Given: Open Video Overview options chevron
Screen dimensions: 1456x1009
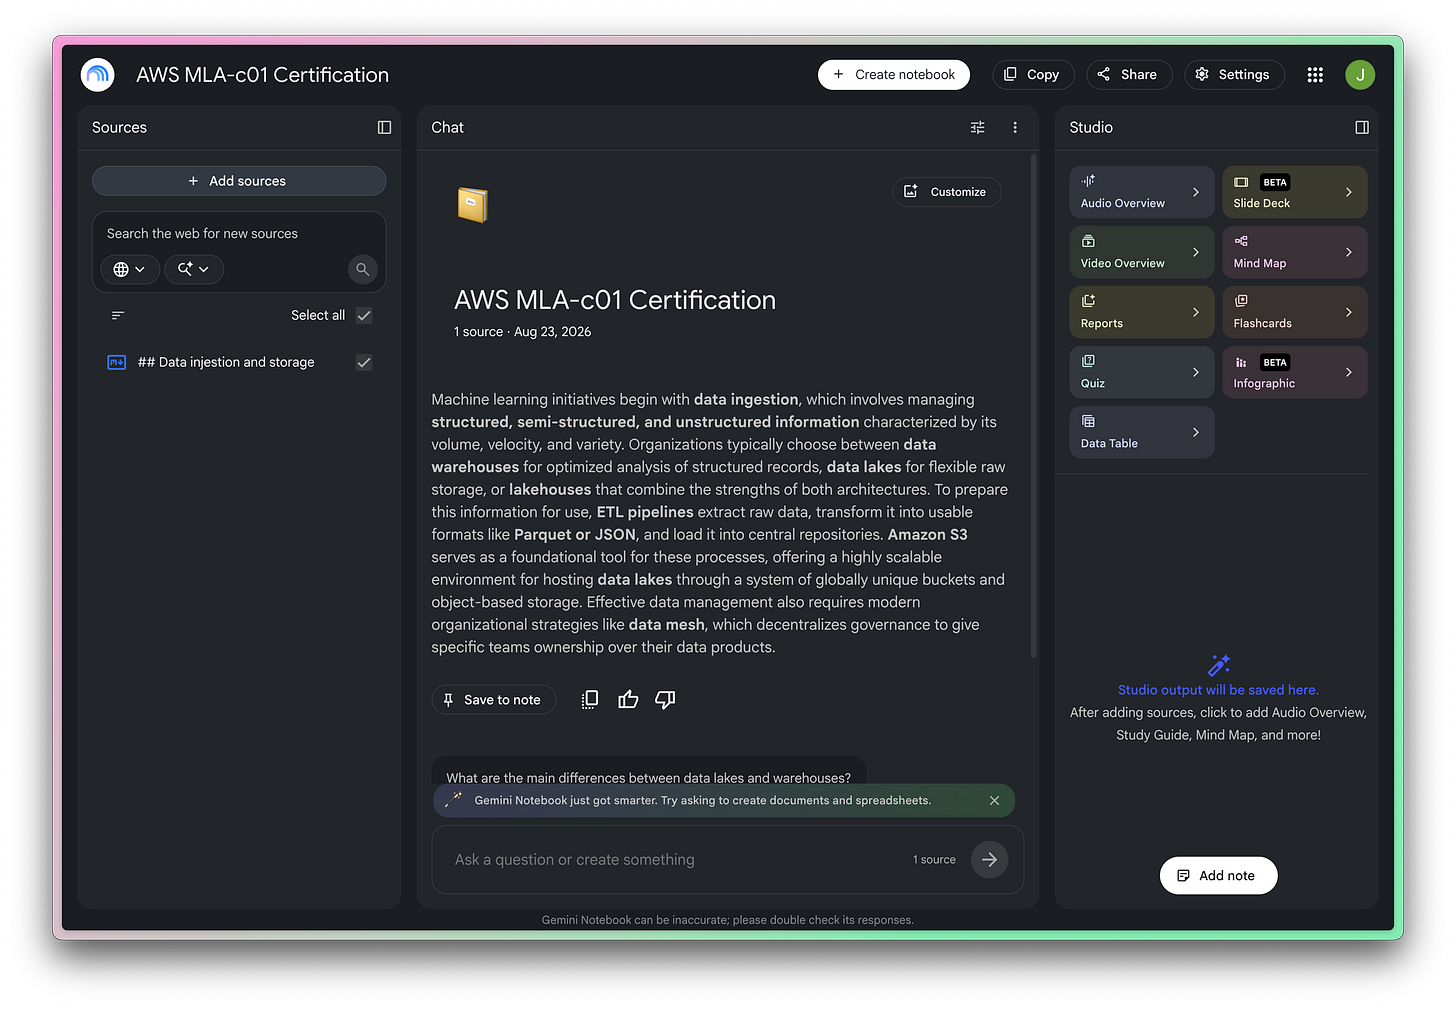Looking at the screenshot, I should tap(1196, 252).
